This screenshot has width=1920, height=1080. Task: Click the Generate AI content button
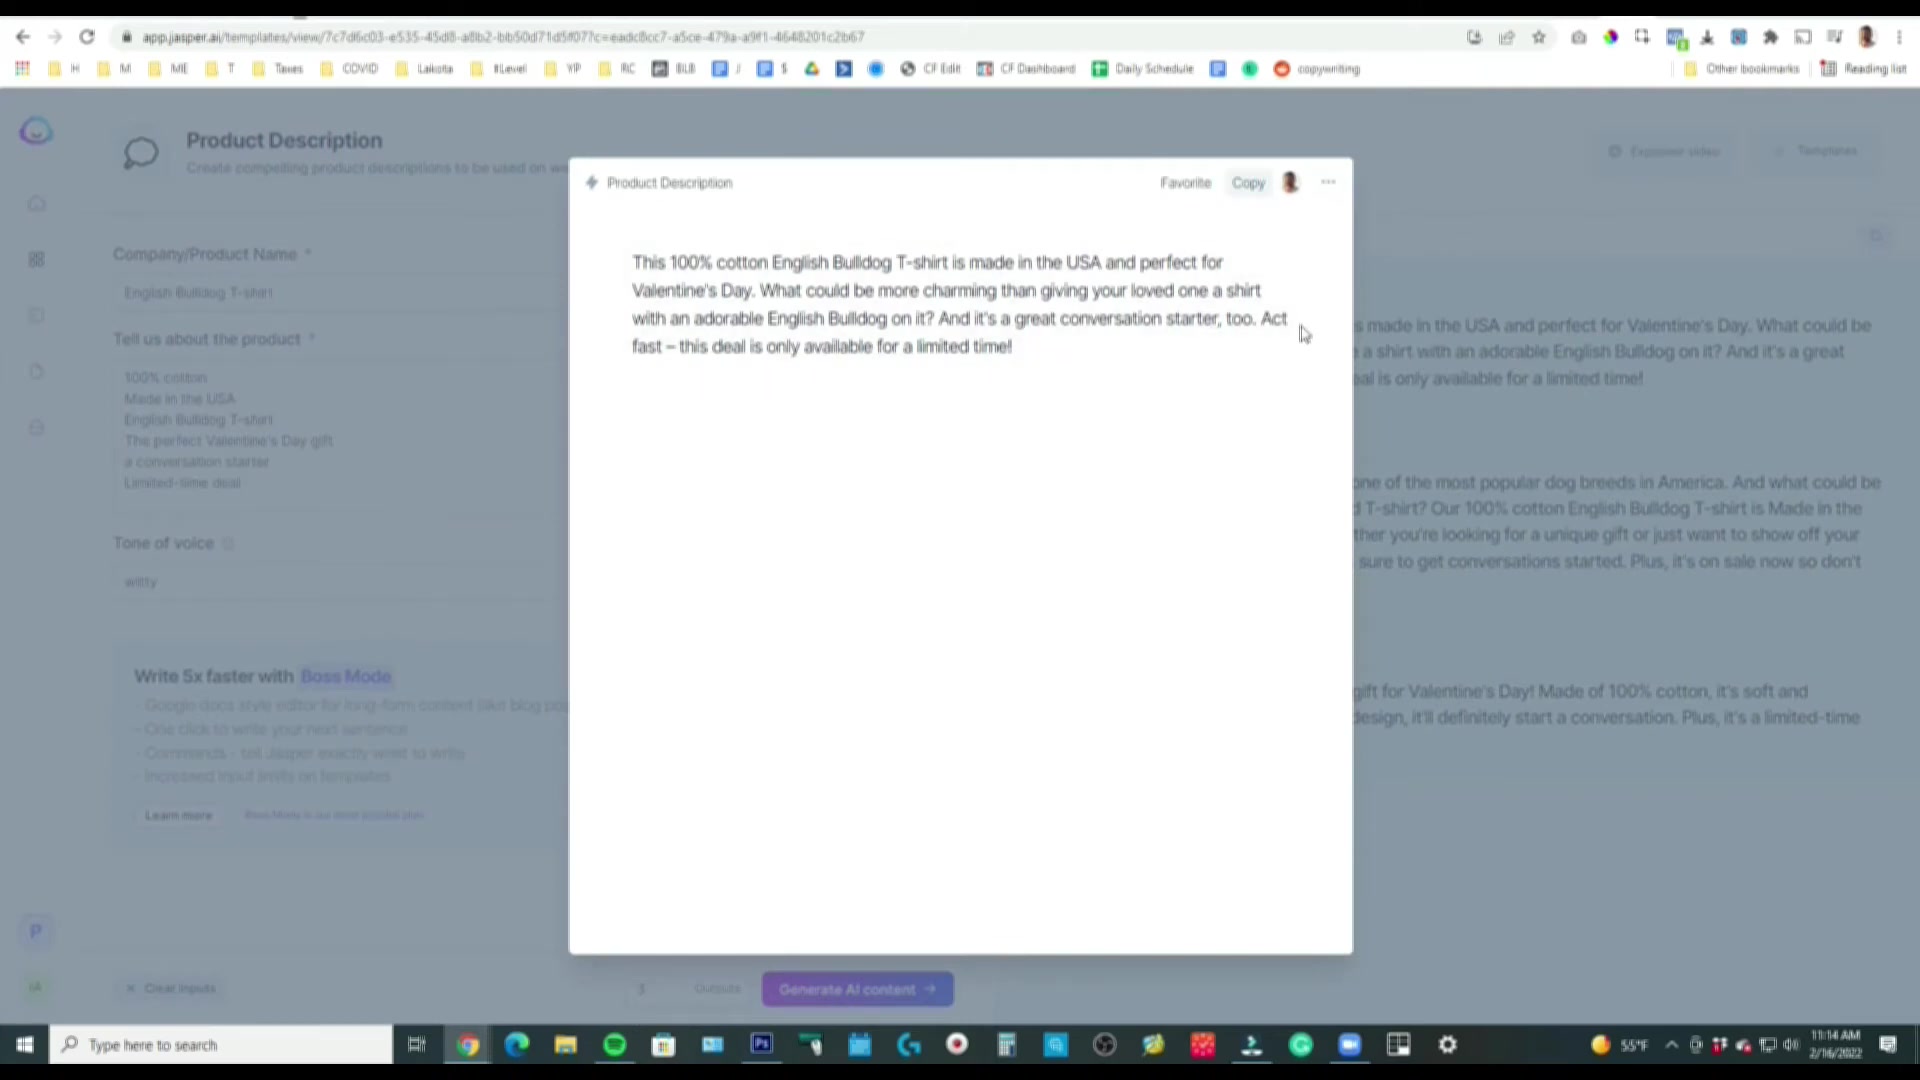[x=857, y=989]
